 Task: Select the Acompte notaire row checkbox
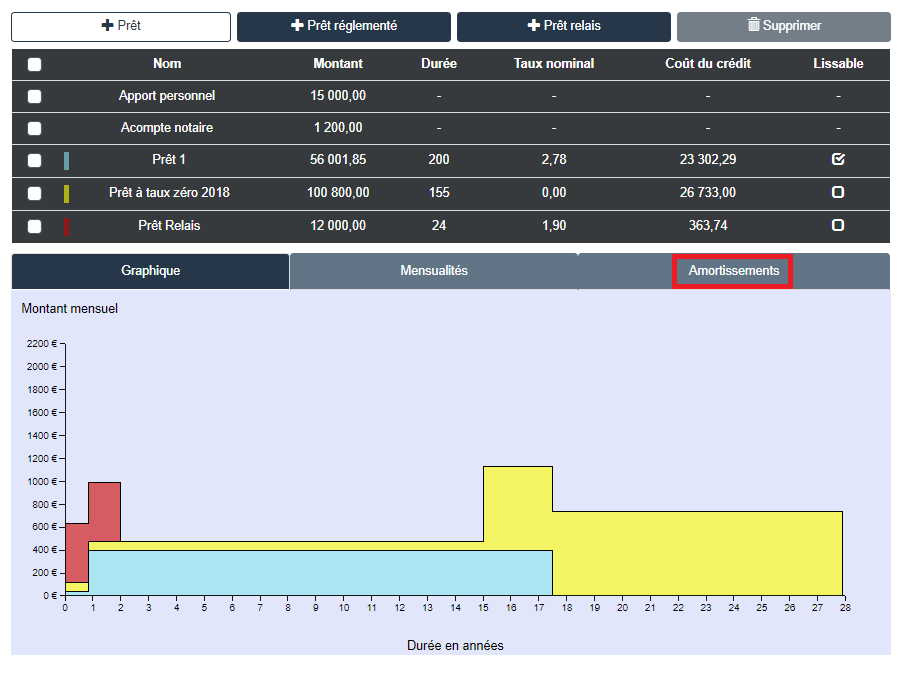[35, 128]
